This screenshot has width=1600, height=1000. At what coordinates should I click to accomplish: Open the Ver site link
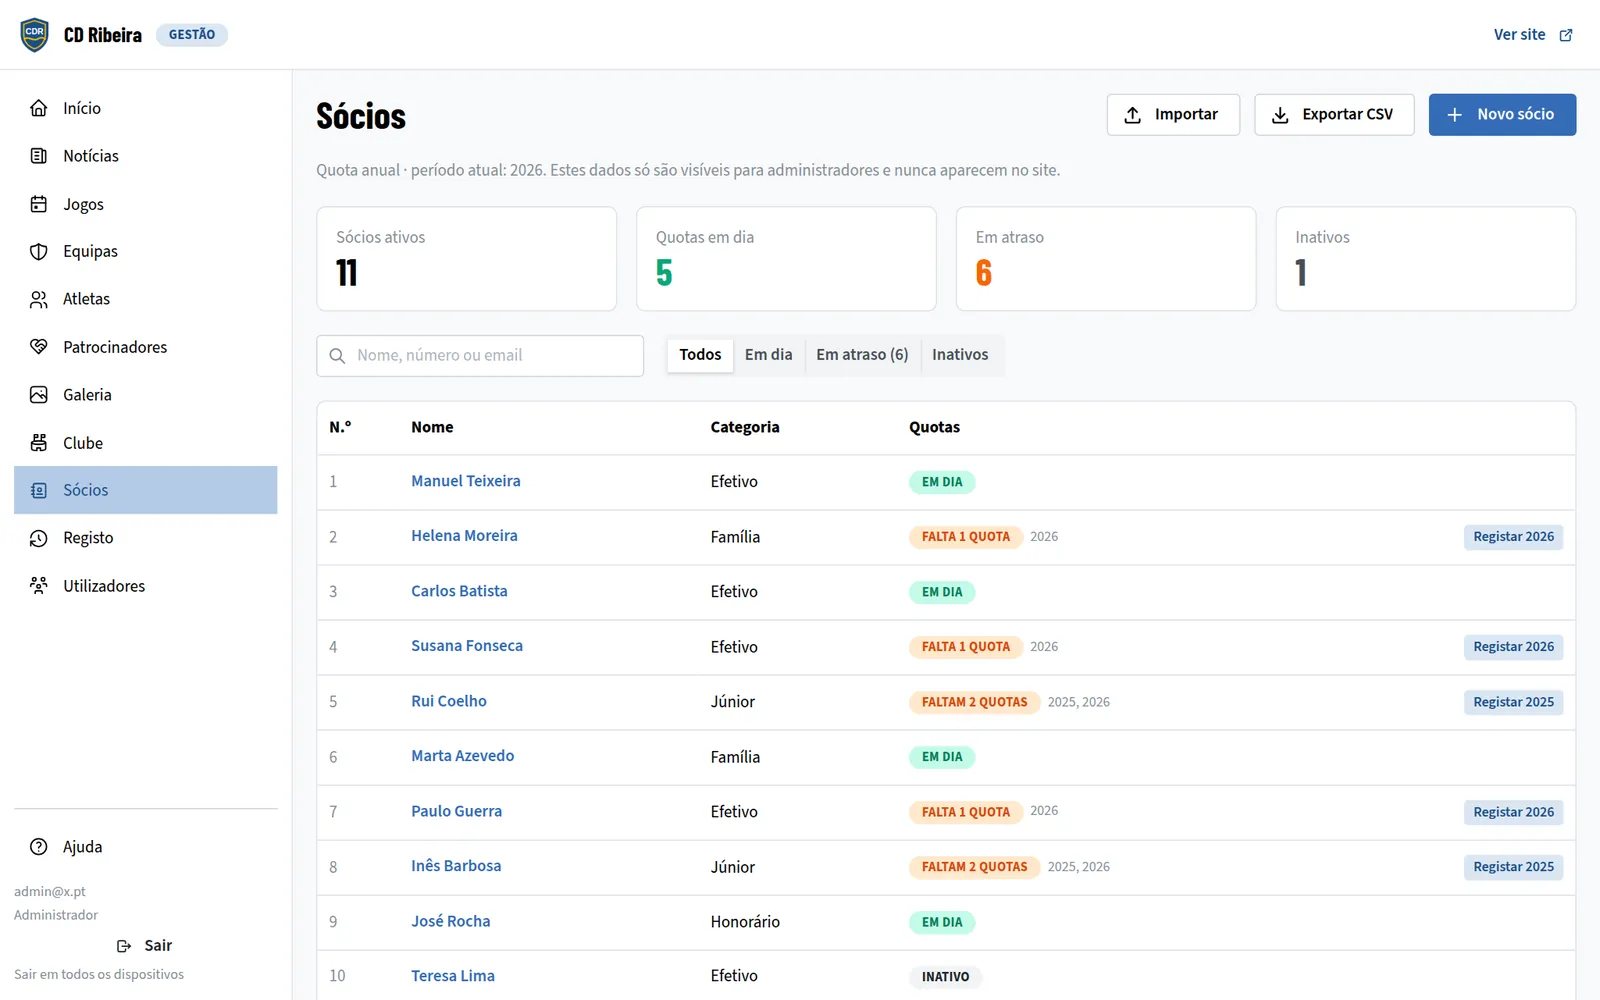coord(1533,35)
